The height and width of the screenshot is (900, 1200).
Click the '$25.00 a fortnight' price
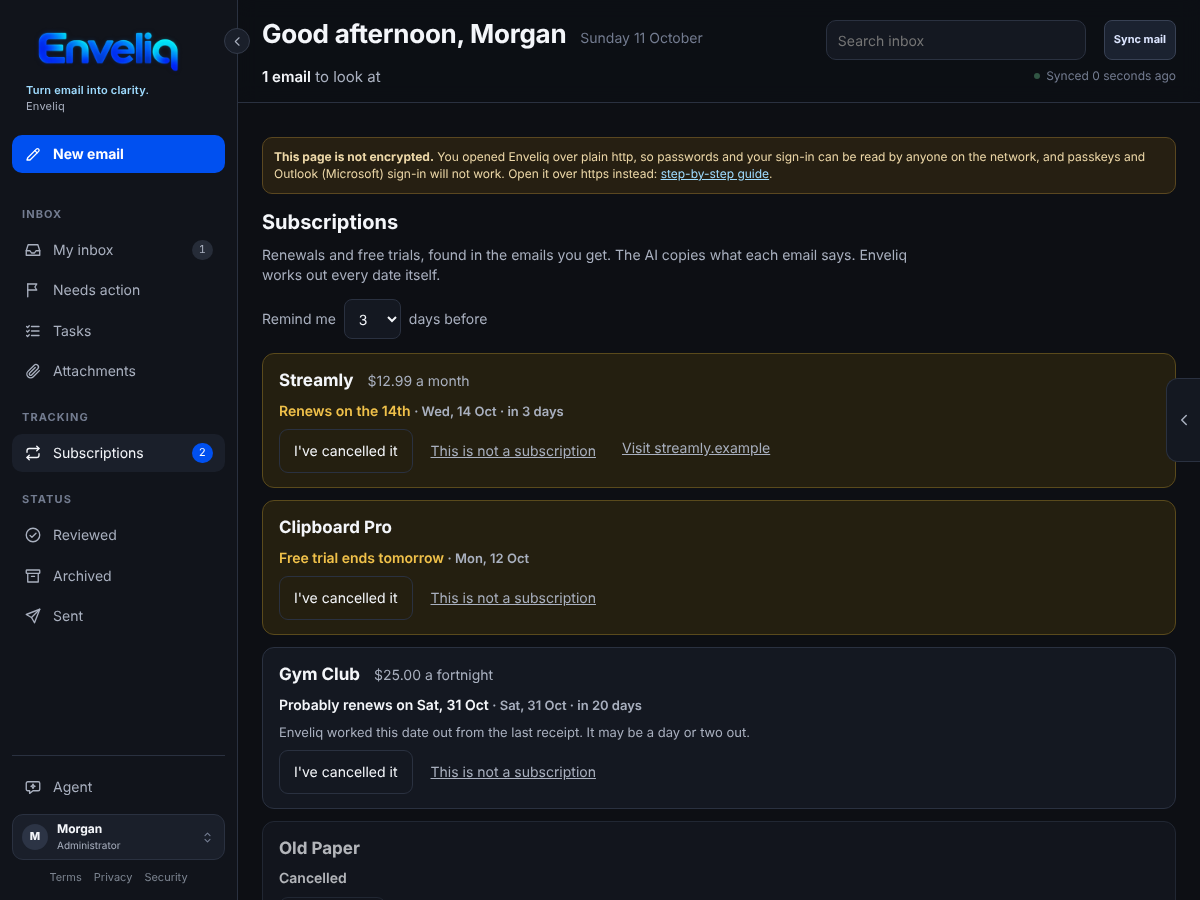click(434, 675)
